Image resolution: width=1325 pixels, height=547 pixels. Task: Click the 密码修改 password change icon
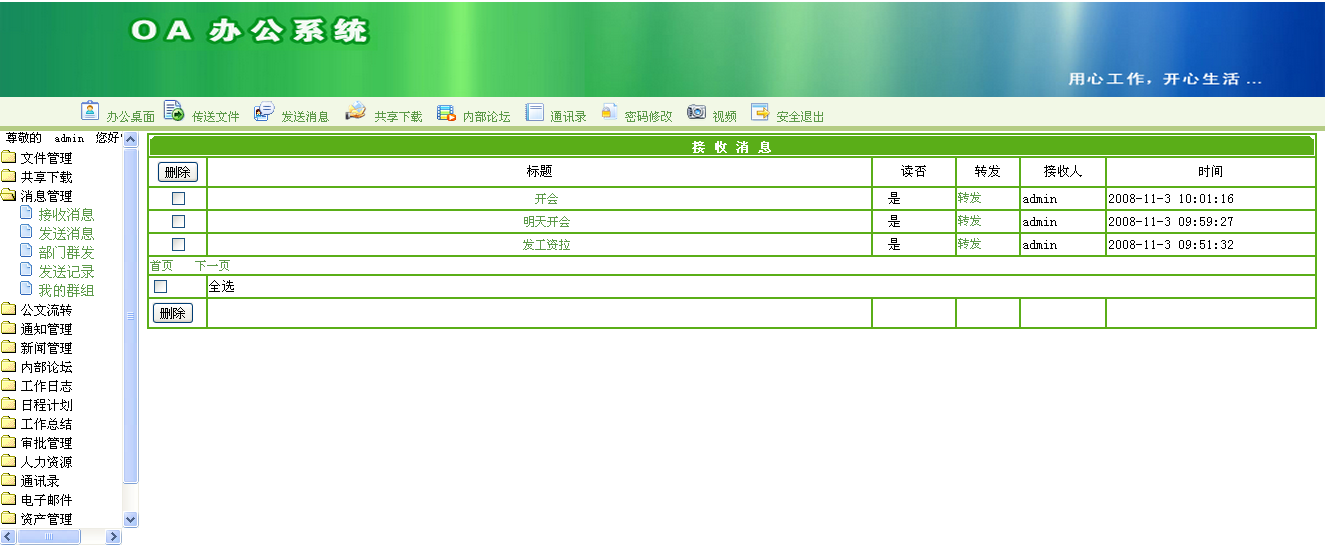[x=609, y=112]
